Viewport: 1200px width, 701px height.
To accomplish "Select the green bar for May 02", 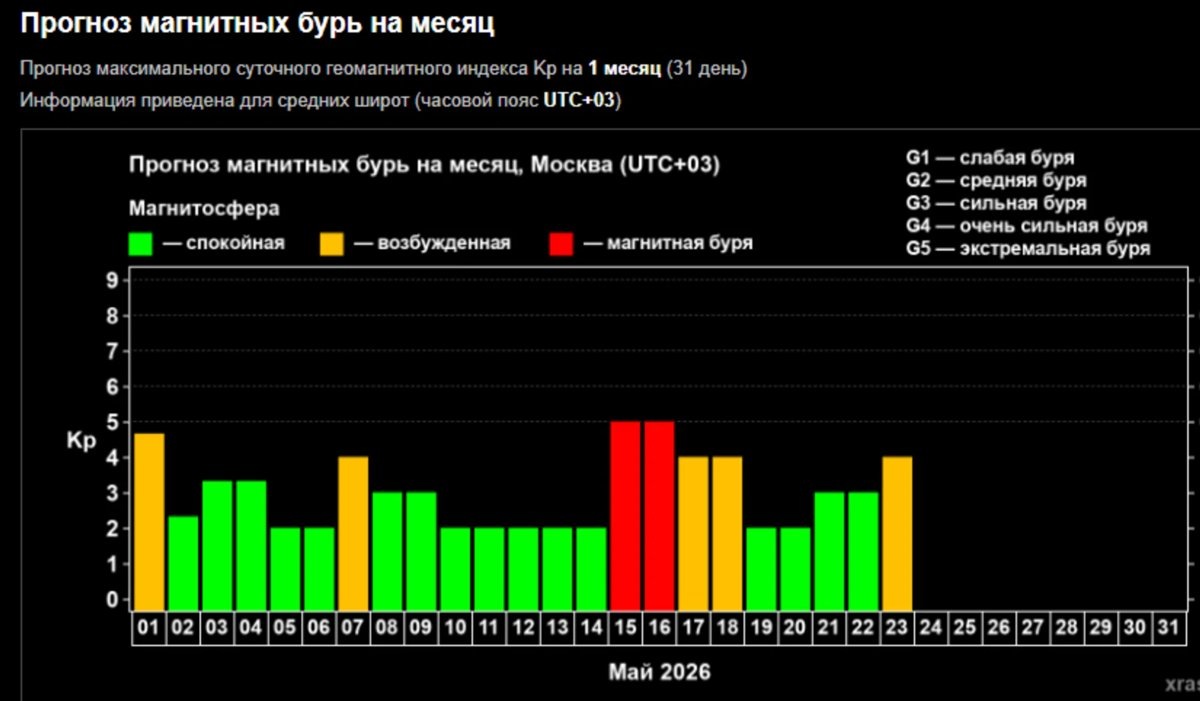I will [183, 562].
